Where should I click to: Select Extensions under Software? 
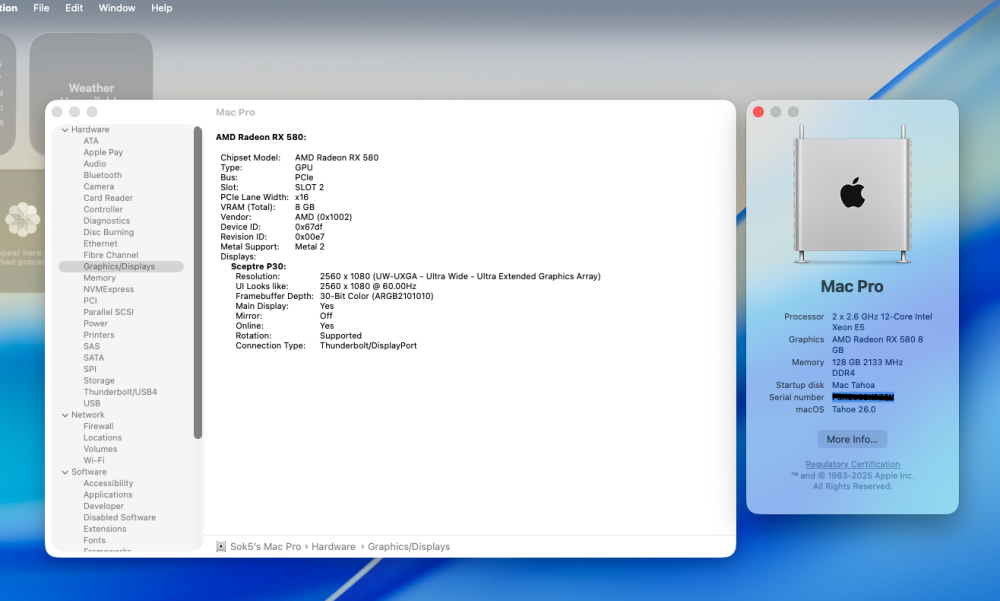tap(105, 529)
